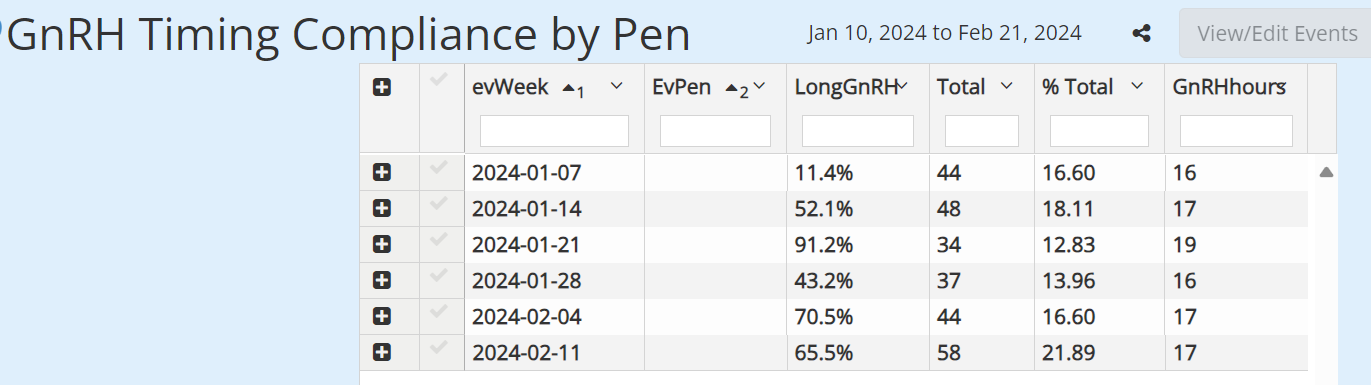Open the EvPen column menu chevron

click(759, 87)
